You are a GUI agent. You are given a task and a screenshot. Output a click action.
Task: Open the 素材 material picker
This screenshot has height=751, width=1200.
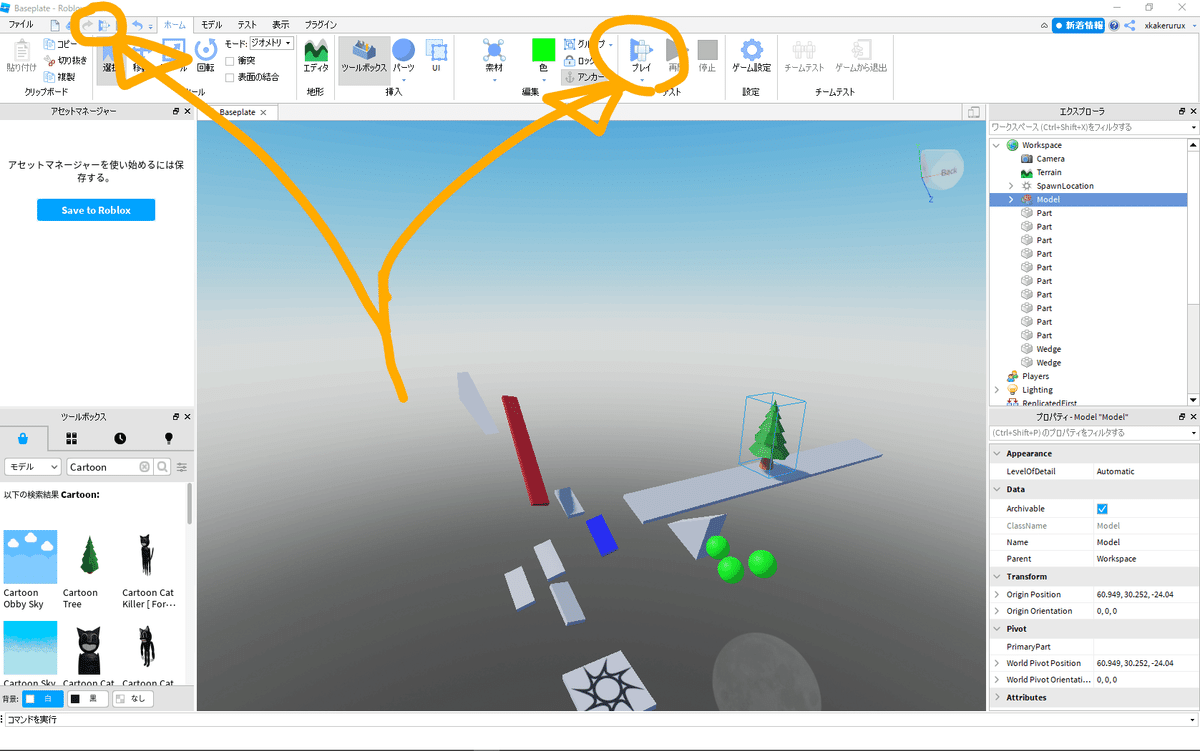[x=494, y=56]
